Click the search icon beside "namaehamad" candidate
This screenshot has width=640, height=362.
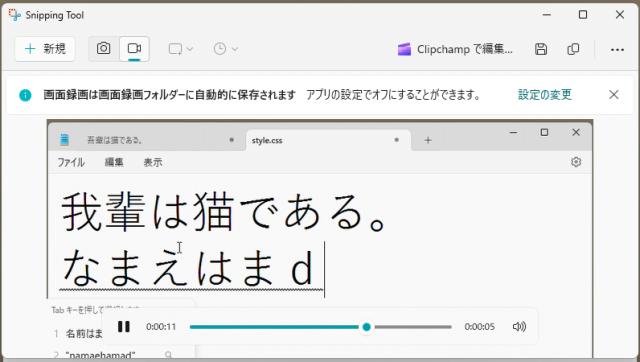[x=169, y=355]
